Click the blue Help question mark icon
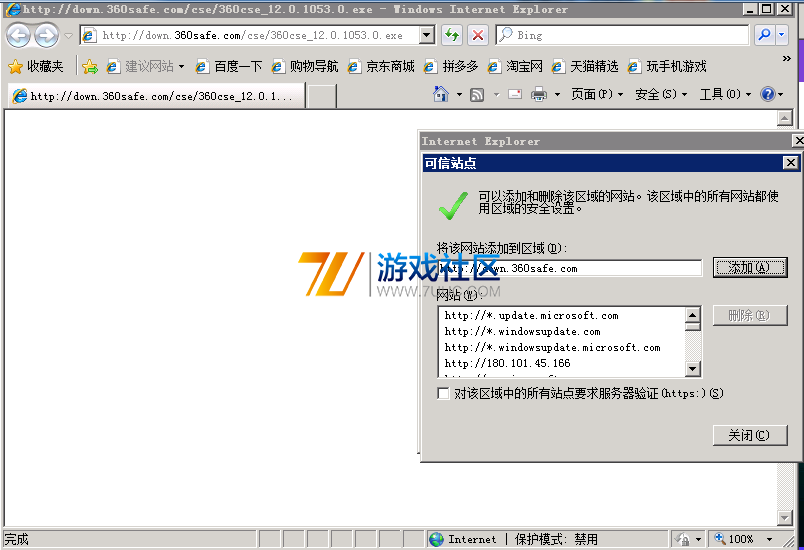Screen dimensions: 804x550 tap(768, 94)
